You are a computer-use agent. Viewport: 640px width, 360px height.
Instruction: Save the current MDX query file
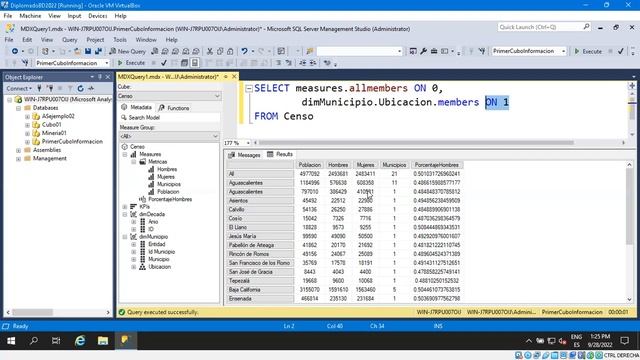click(88, 51)
